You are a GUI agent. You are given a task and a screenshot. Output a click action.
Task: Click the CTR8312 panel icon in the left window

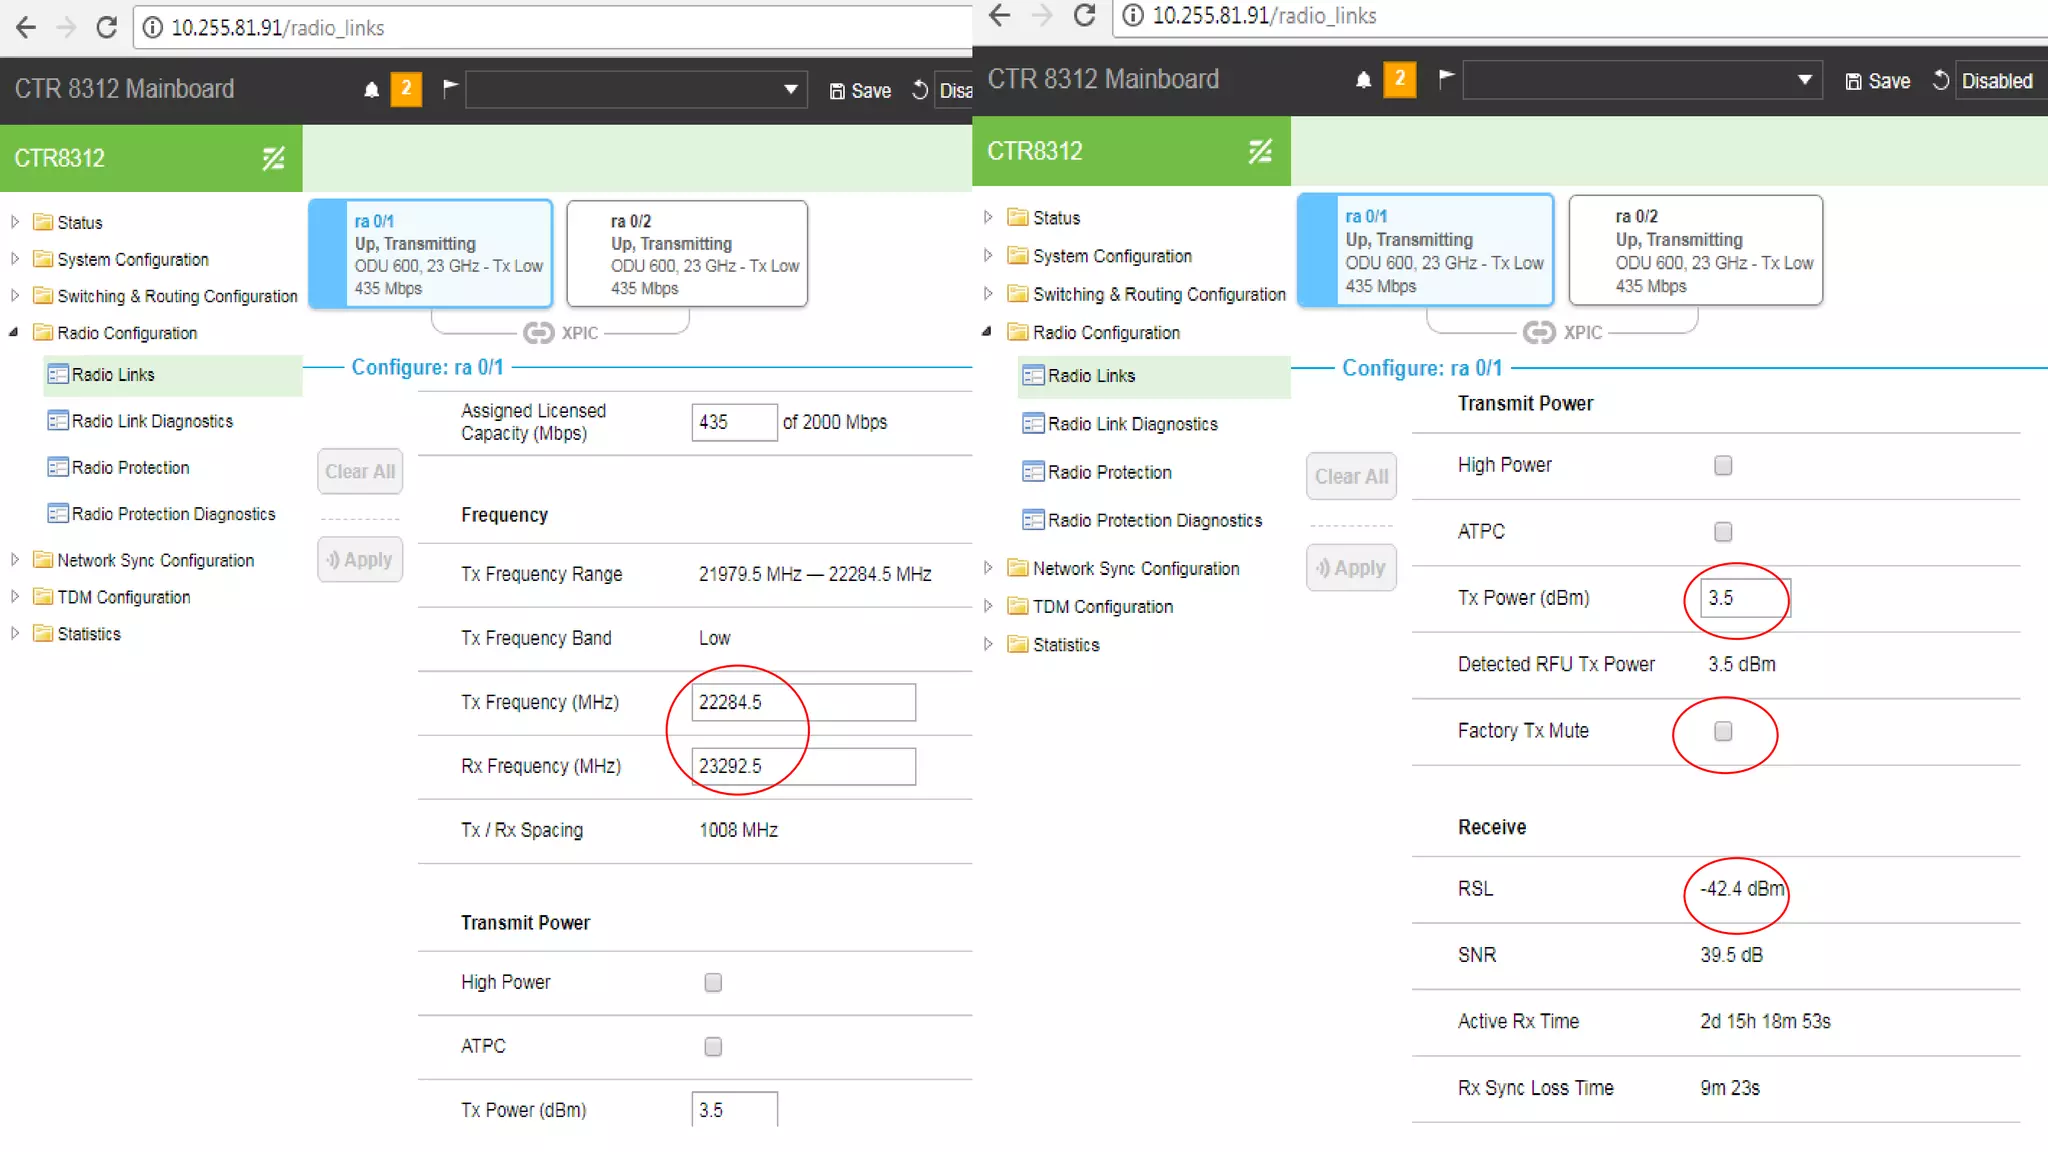click(273, 158)
